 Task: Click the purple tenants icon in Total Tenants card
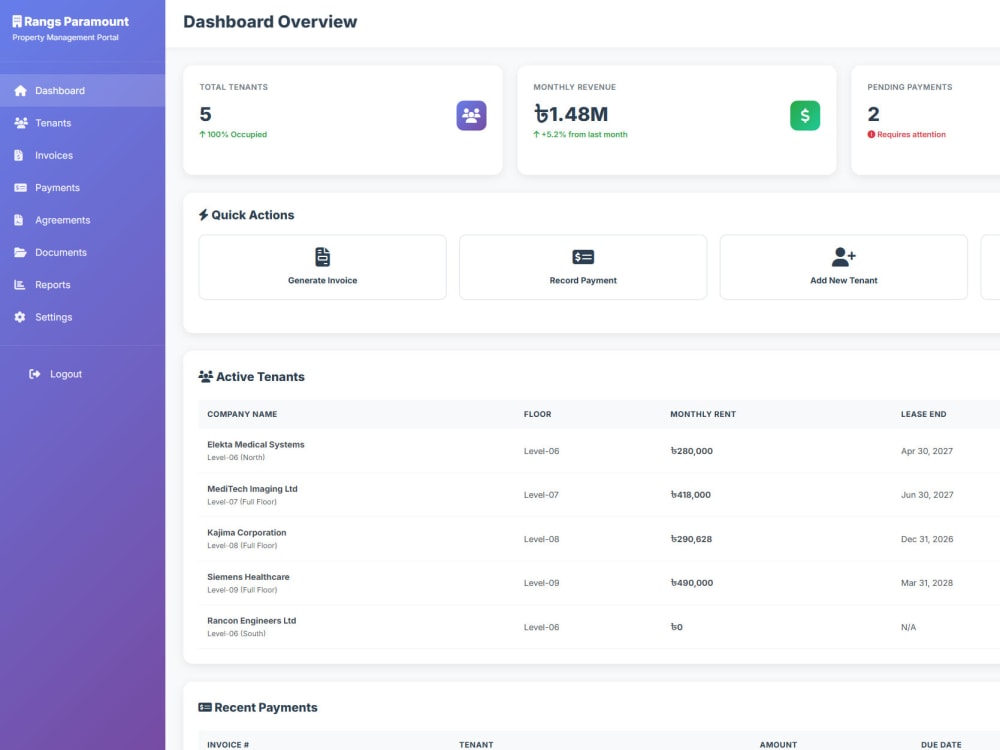pyautogui.click(x=471, y=115)
